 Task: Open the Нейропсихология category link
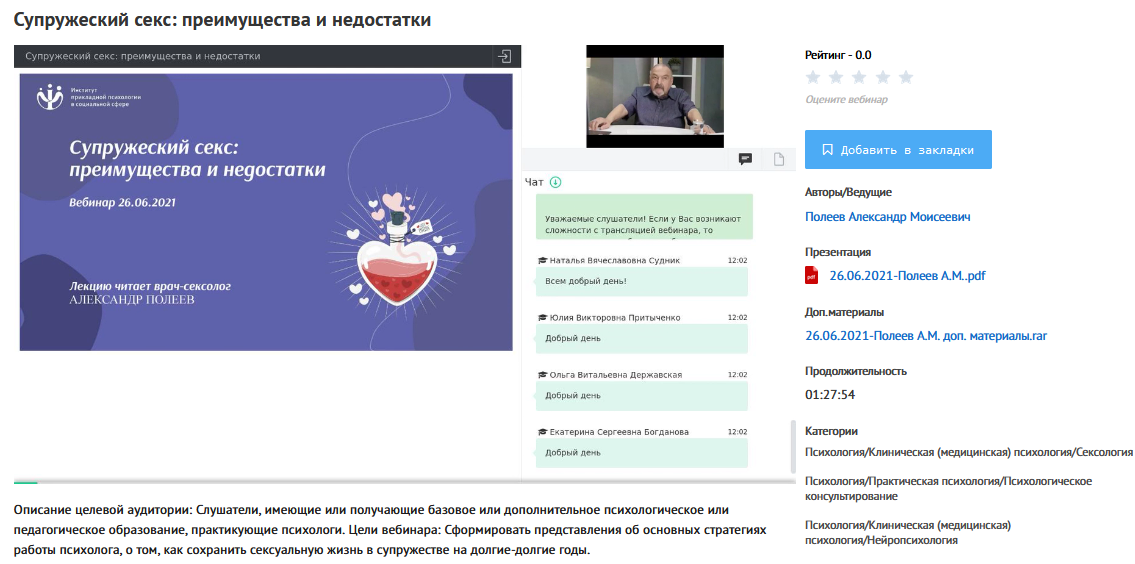(907, 532)
